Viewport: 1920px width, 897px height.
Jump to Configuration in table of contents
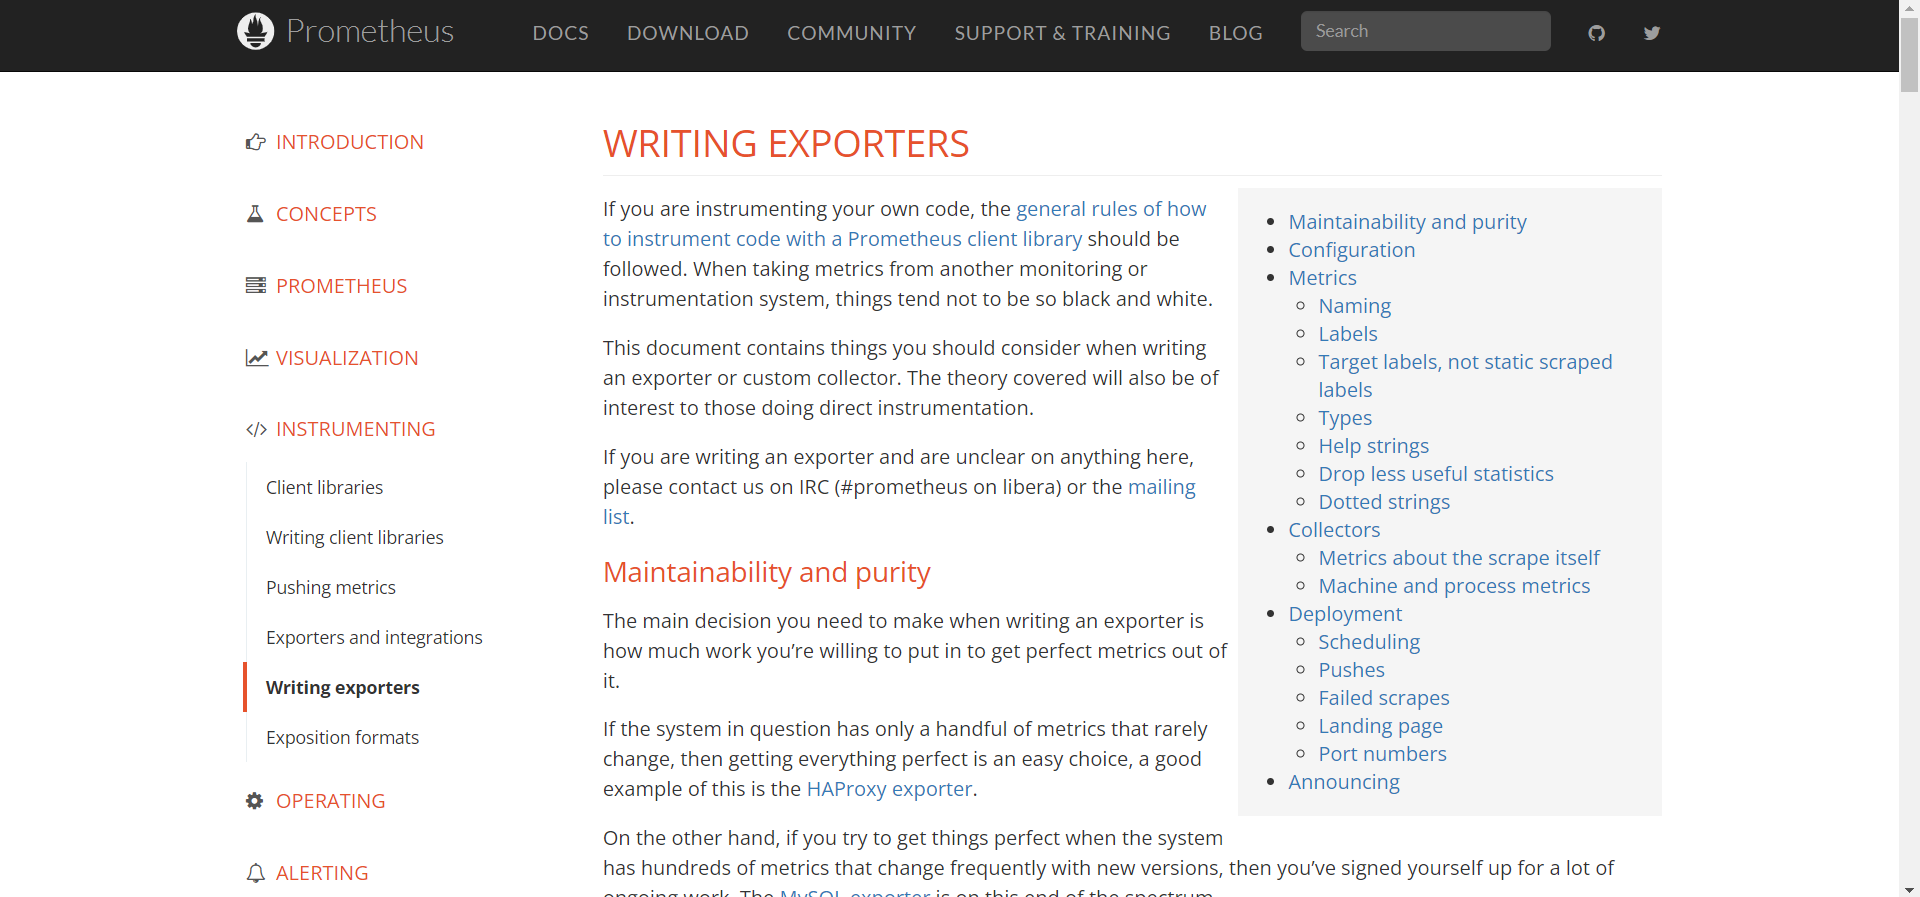(1352, 250)
